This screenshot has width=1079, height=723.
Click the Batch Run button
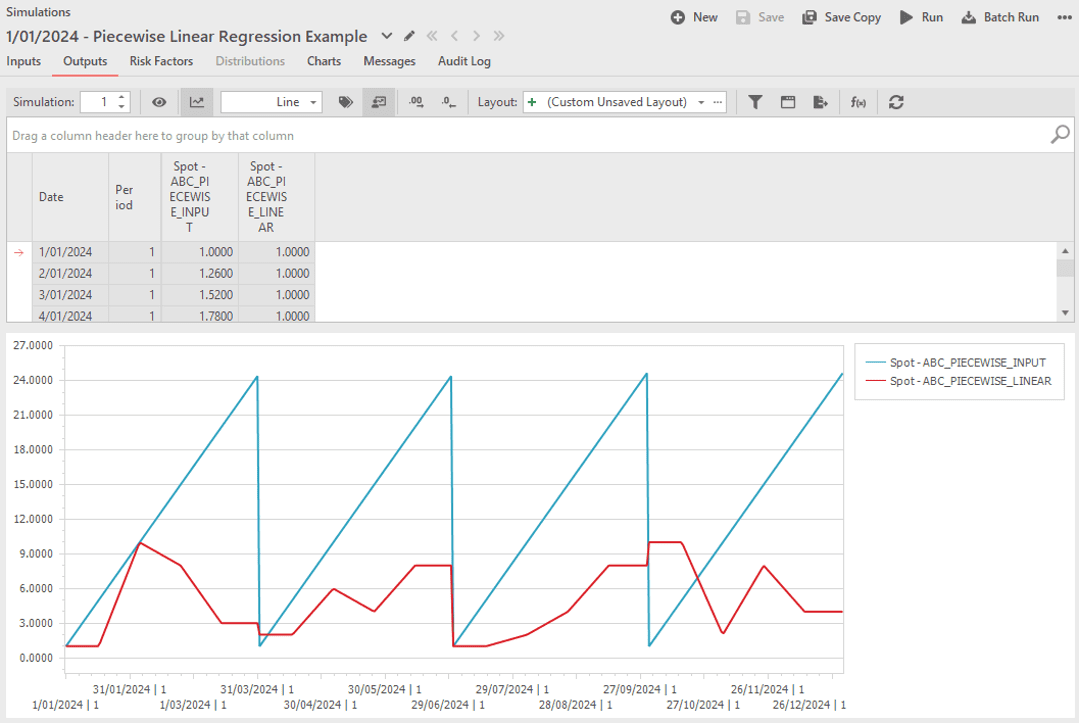(x=1000, y=17)
